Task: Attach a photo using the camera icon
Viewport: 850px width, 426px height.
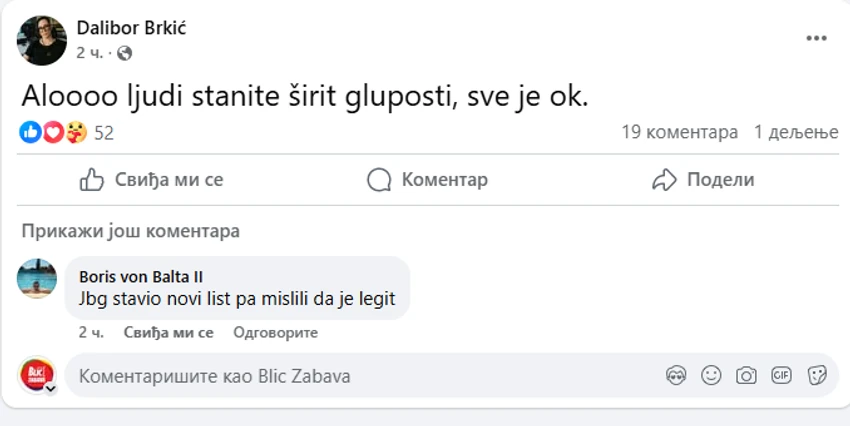Action: 746,376
